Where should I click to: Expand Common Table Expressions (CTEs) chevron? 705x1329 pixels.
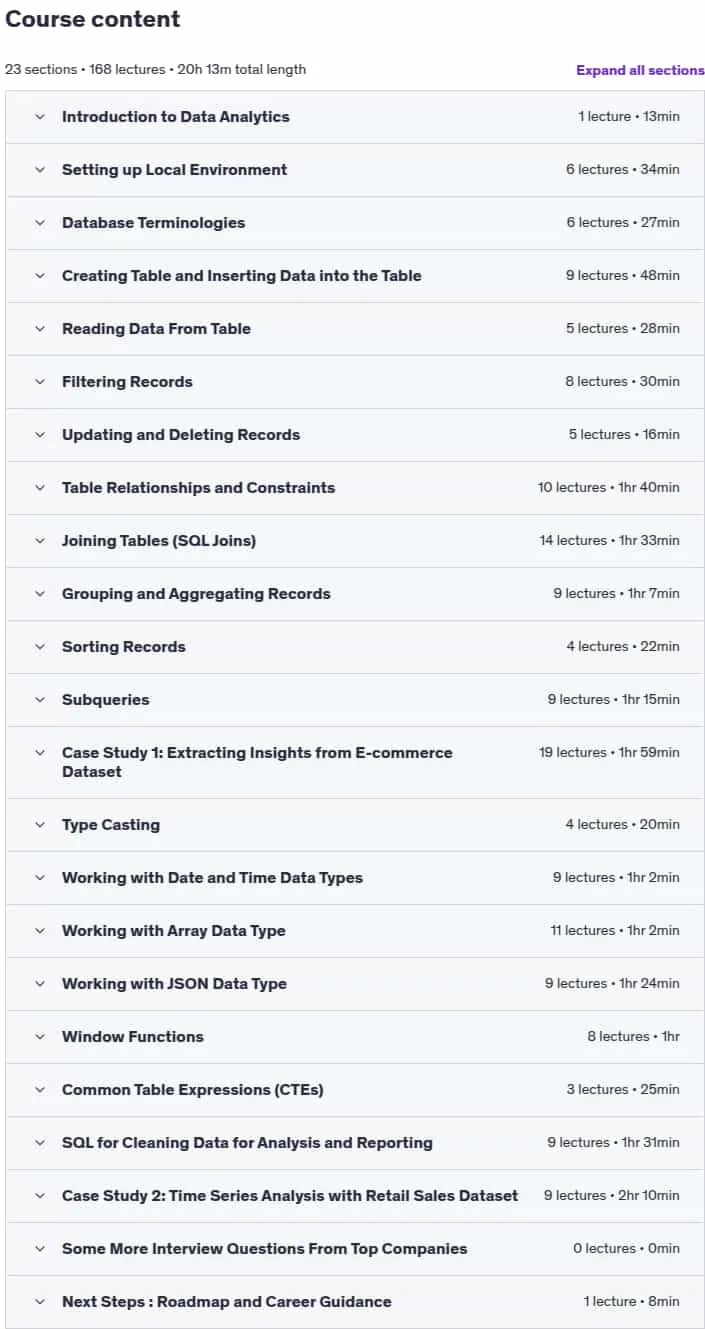[x=40, y=1089]
